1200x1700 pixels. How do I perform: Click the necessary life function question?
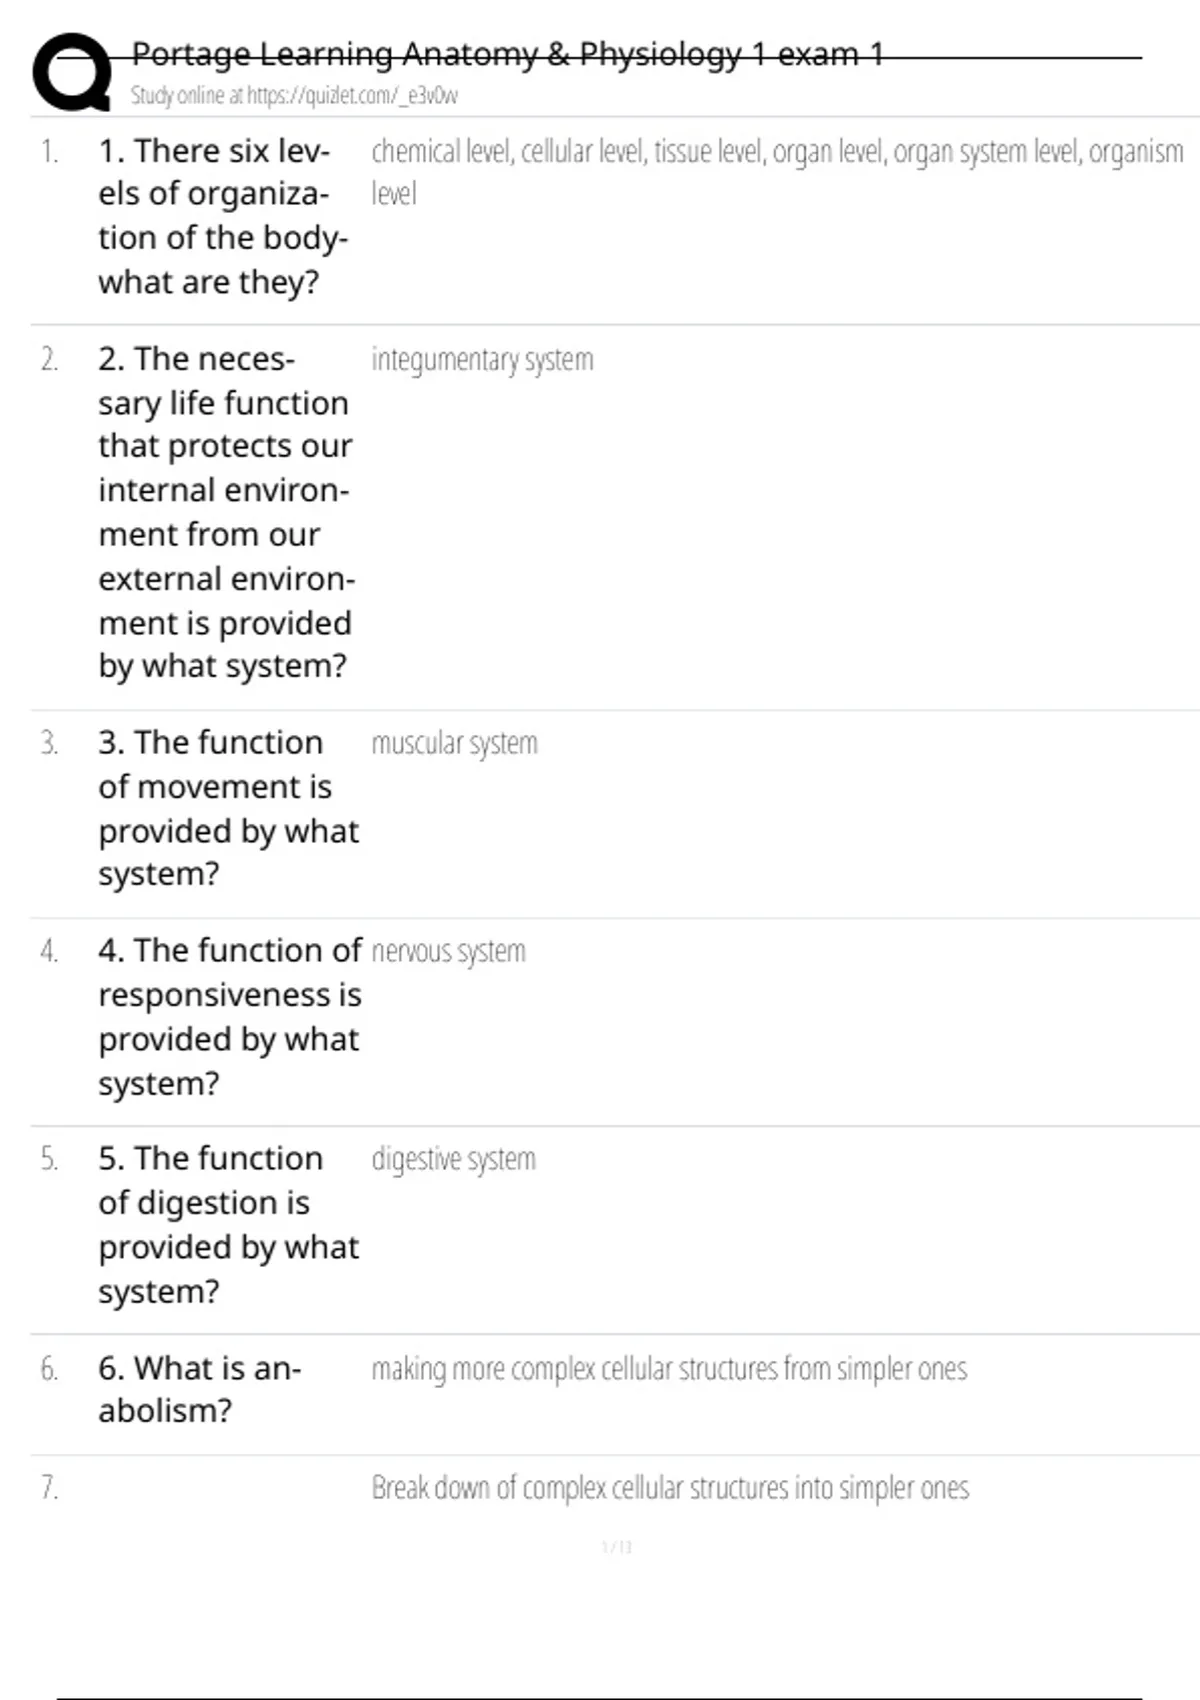click(226, 512)
